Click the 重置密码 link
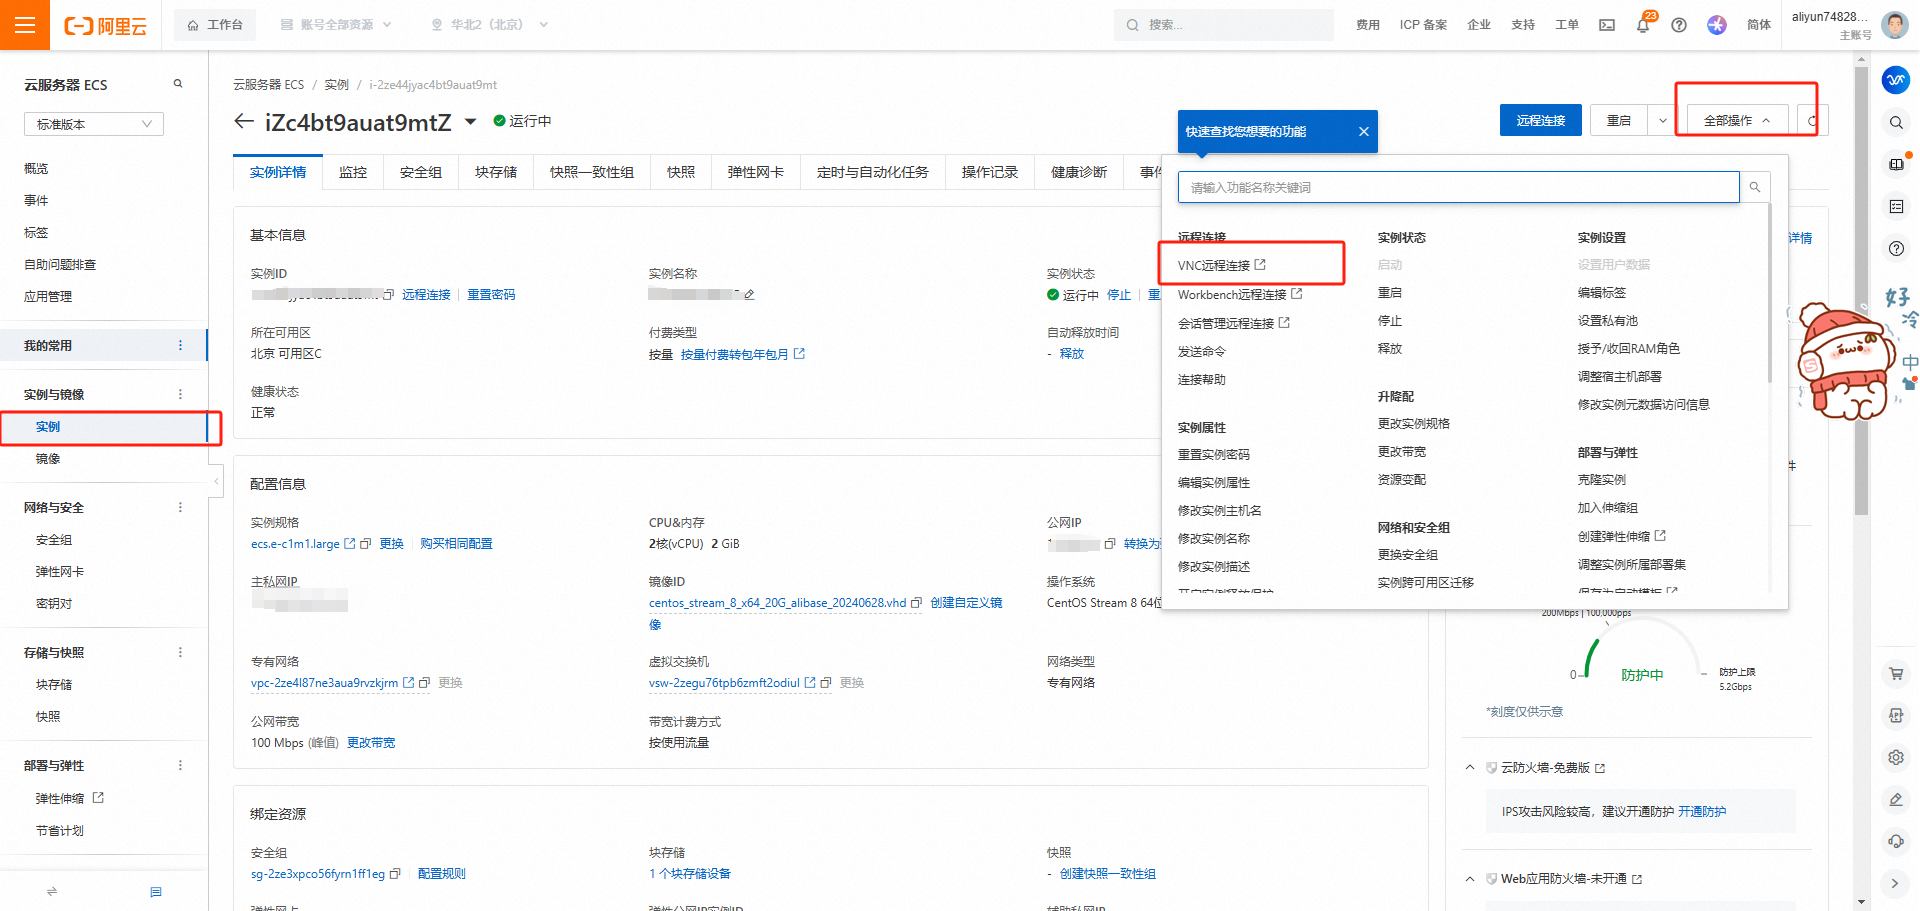Image resolution: width=1920 pixels, height=911 pixels. click(491, 294)
